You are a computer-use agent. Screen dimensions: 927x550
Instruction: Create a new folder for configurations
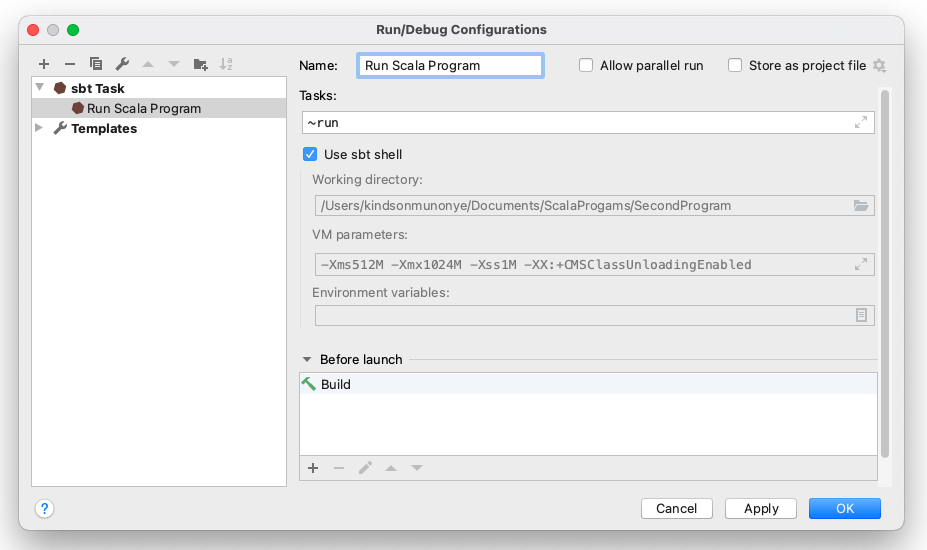[200, 64]
